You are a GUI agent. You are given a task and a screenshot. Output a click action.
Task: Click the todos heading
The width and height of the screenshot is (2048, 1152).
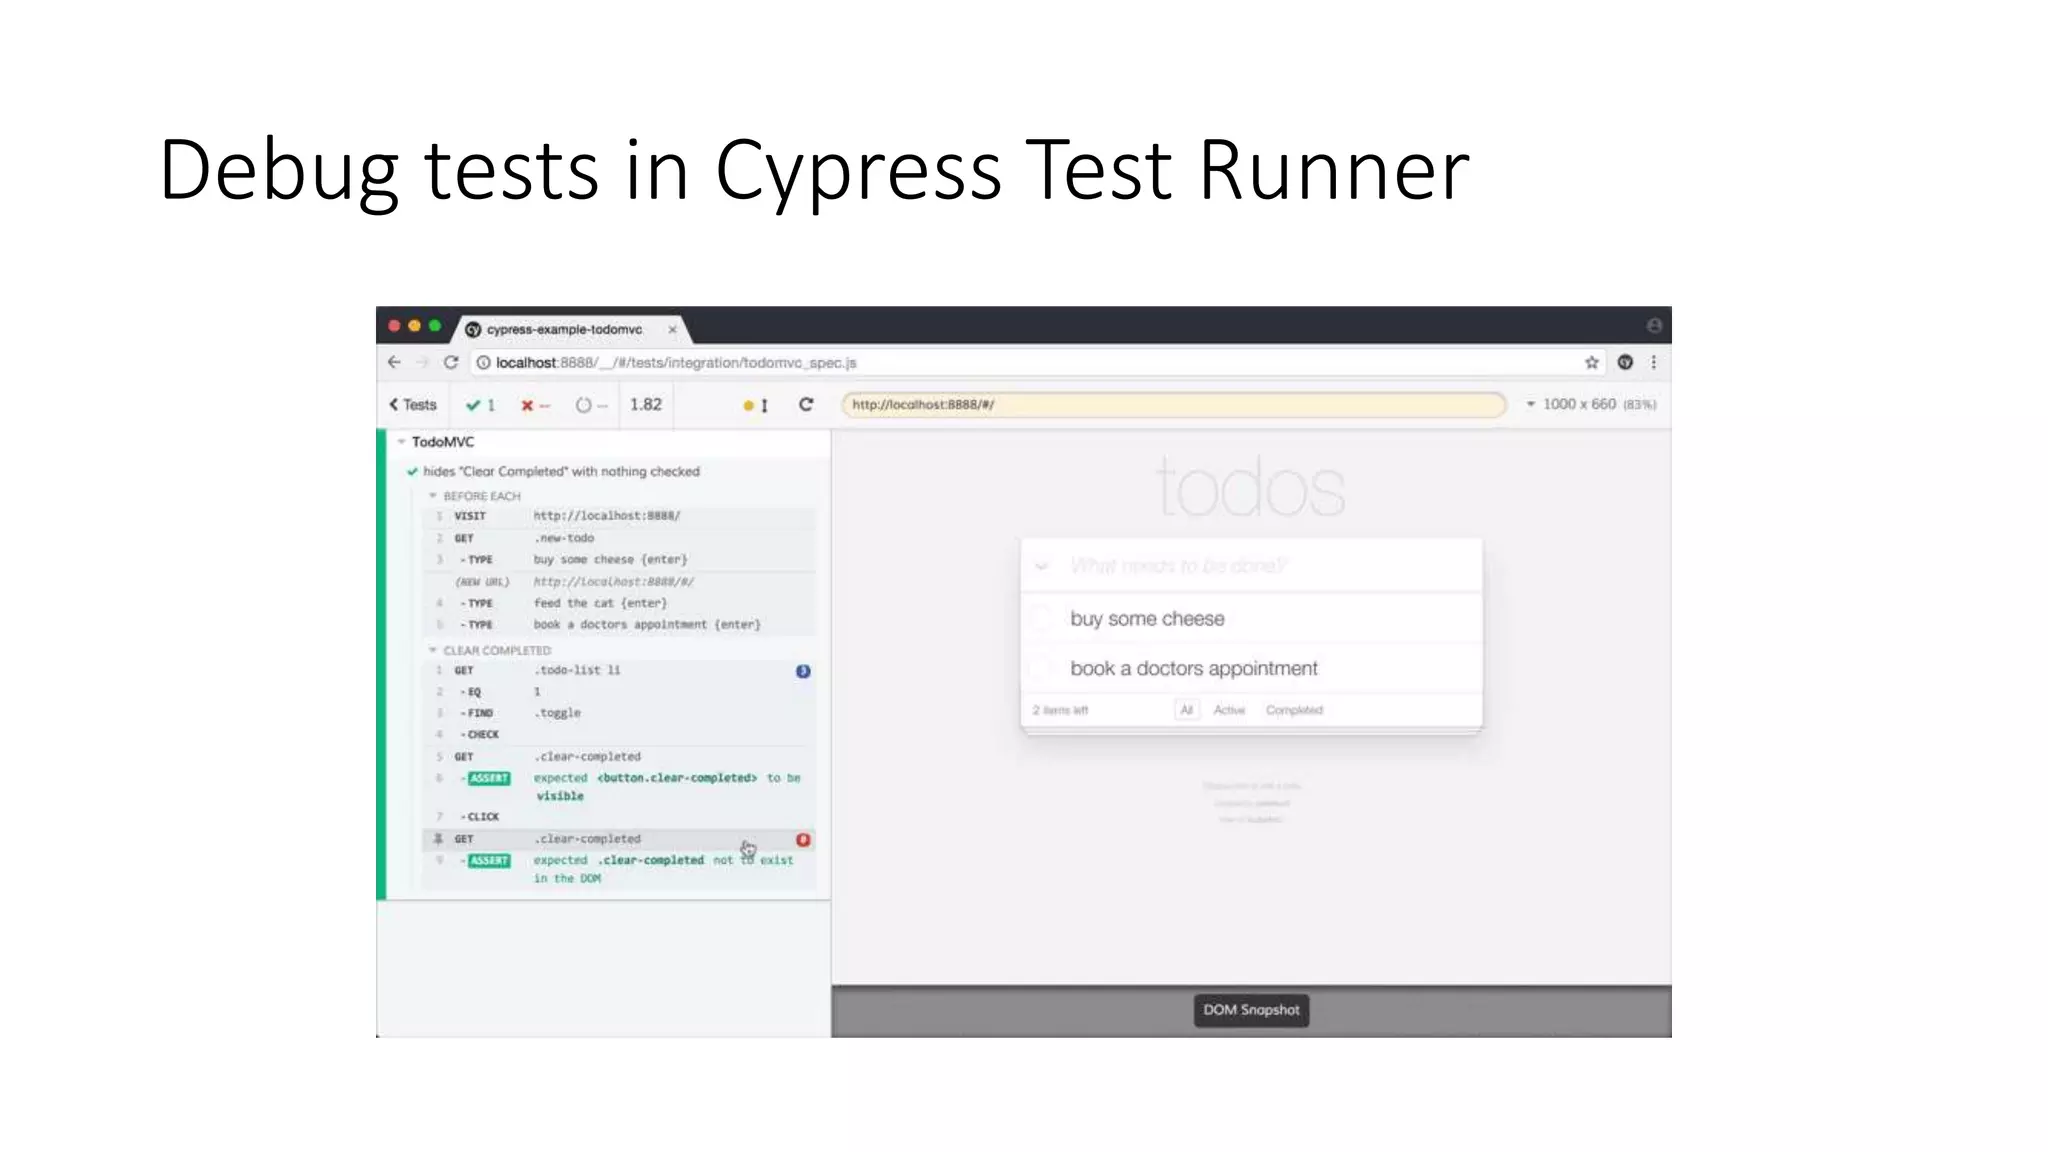pos(1251,488)
